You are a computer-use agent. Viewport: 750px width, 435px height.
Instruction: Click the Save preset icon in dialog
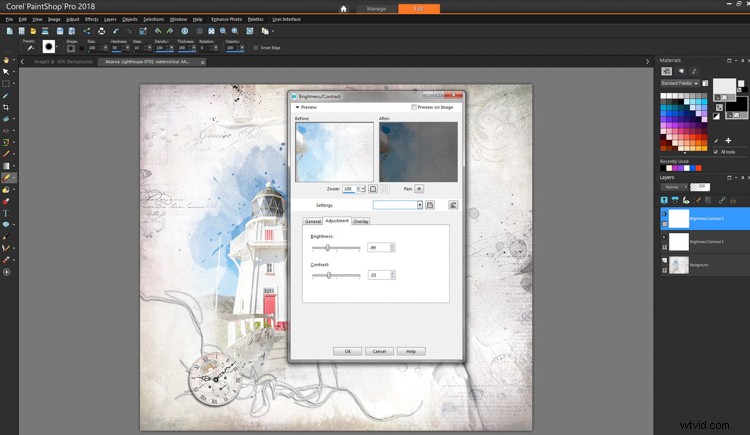[430, 205]
